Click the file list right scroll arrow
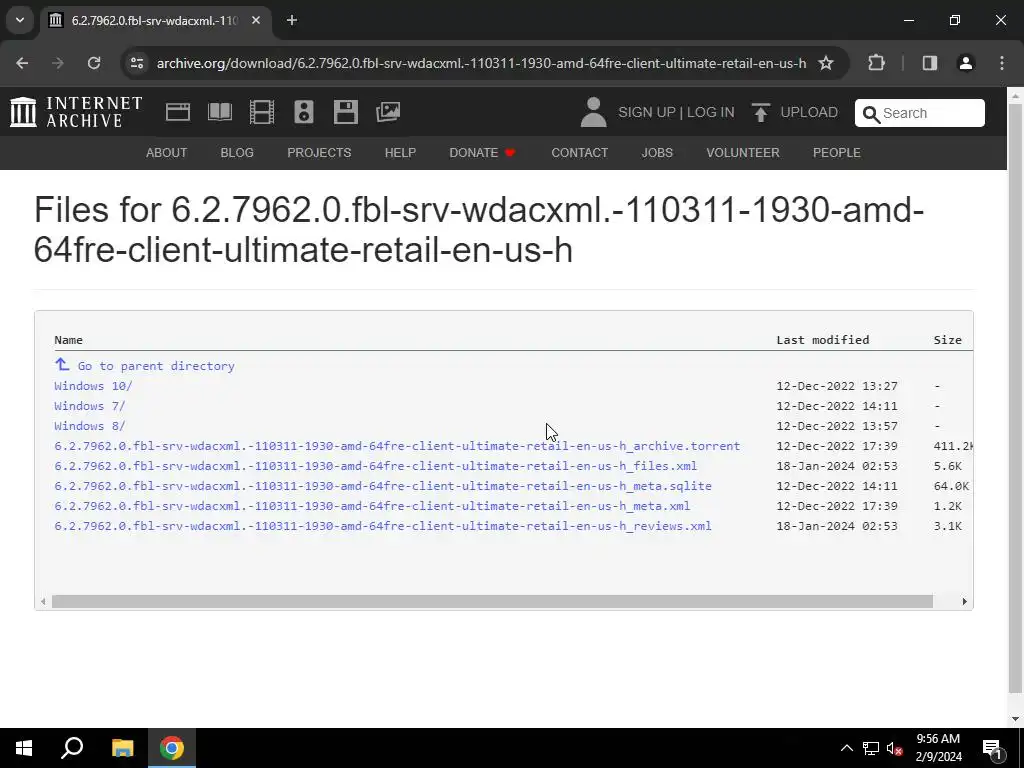 coord(965,601)
